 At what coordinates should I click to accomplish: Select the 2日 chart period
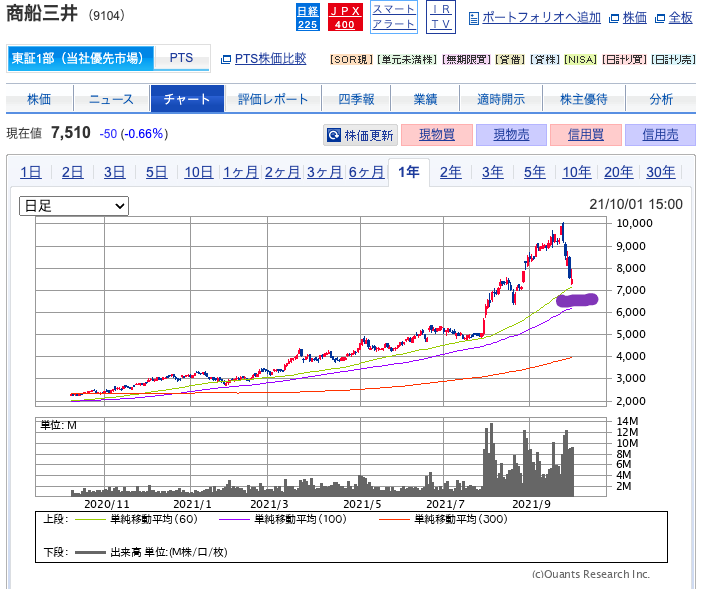coord(73,172)
